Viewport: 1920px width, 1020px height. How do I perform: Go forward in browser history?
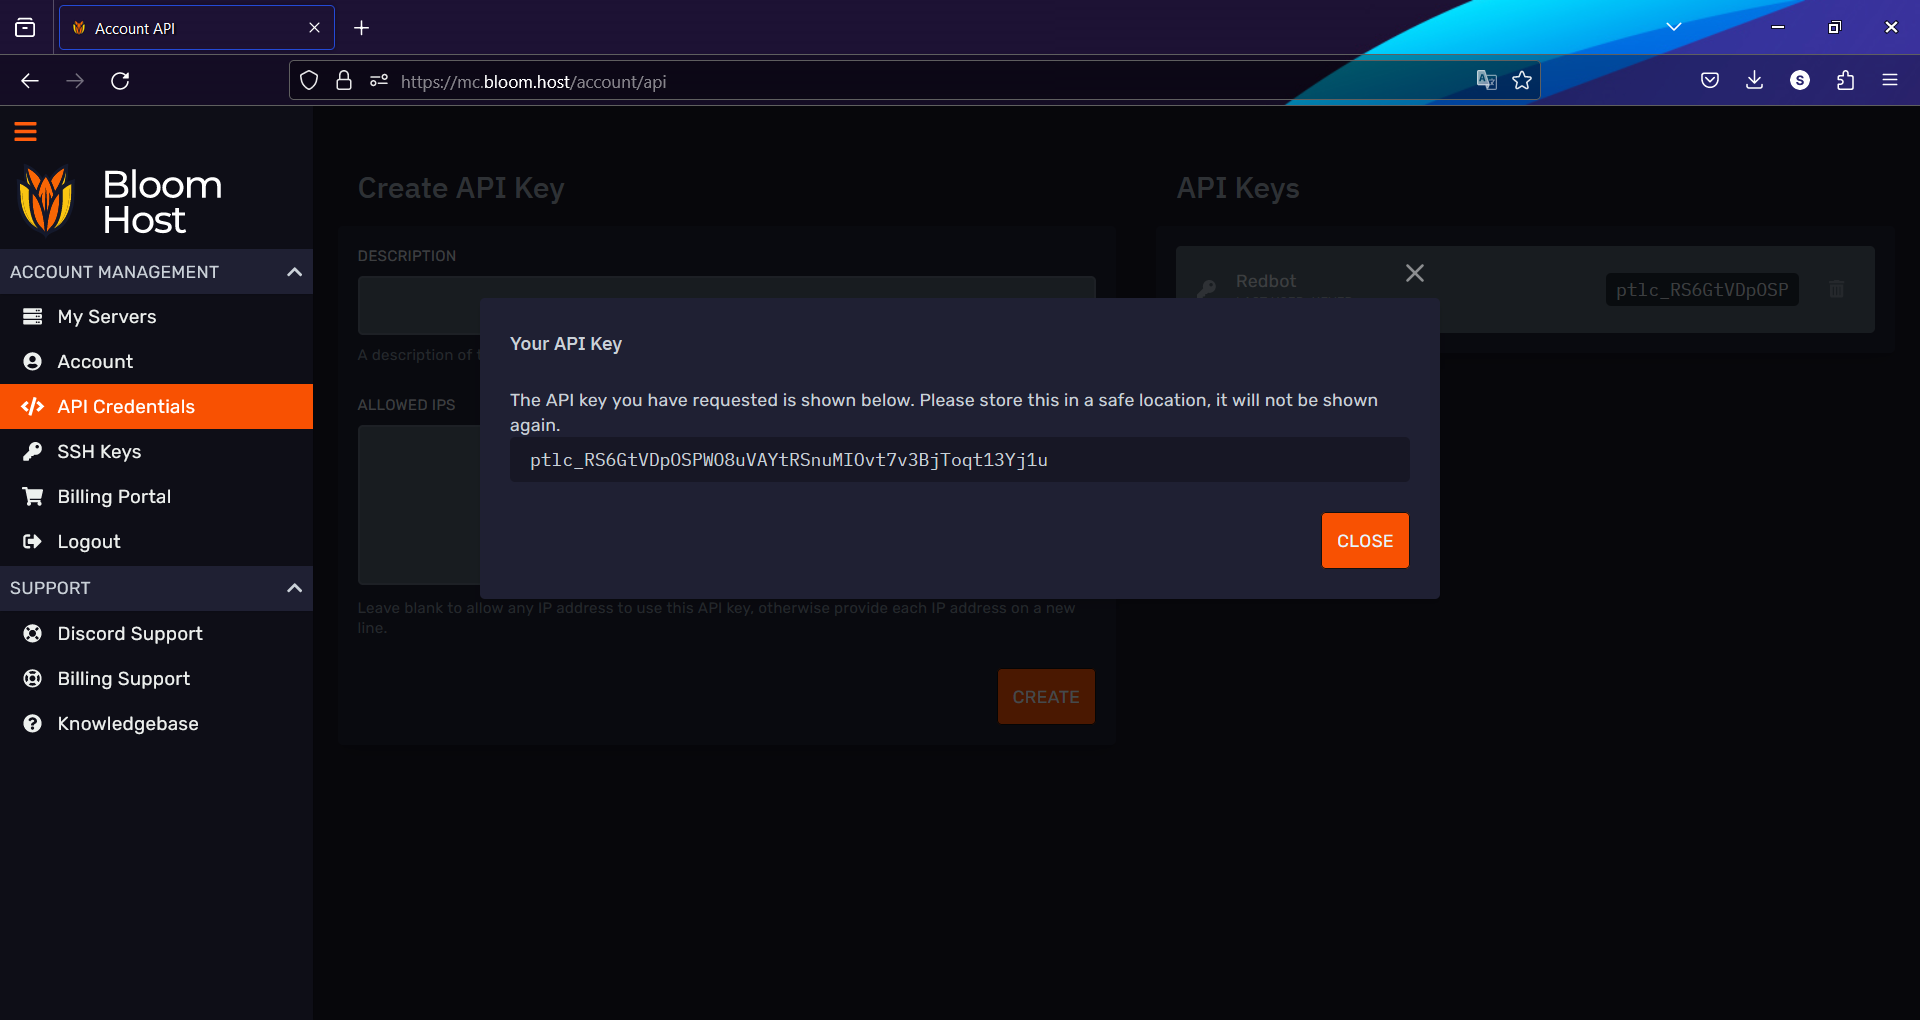pyautogui.click(x=75, y=81)
